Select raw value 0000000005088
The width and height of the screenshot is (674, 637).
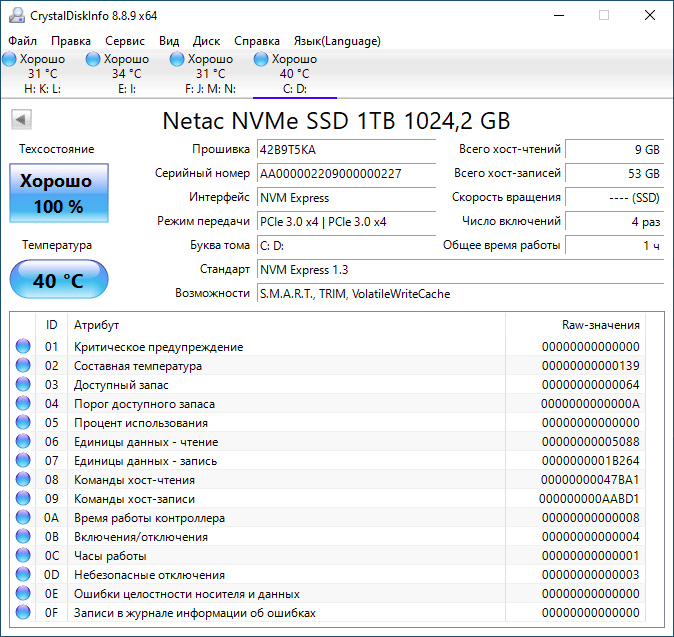click(591, 442)
